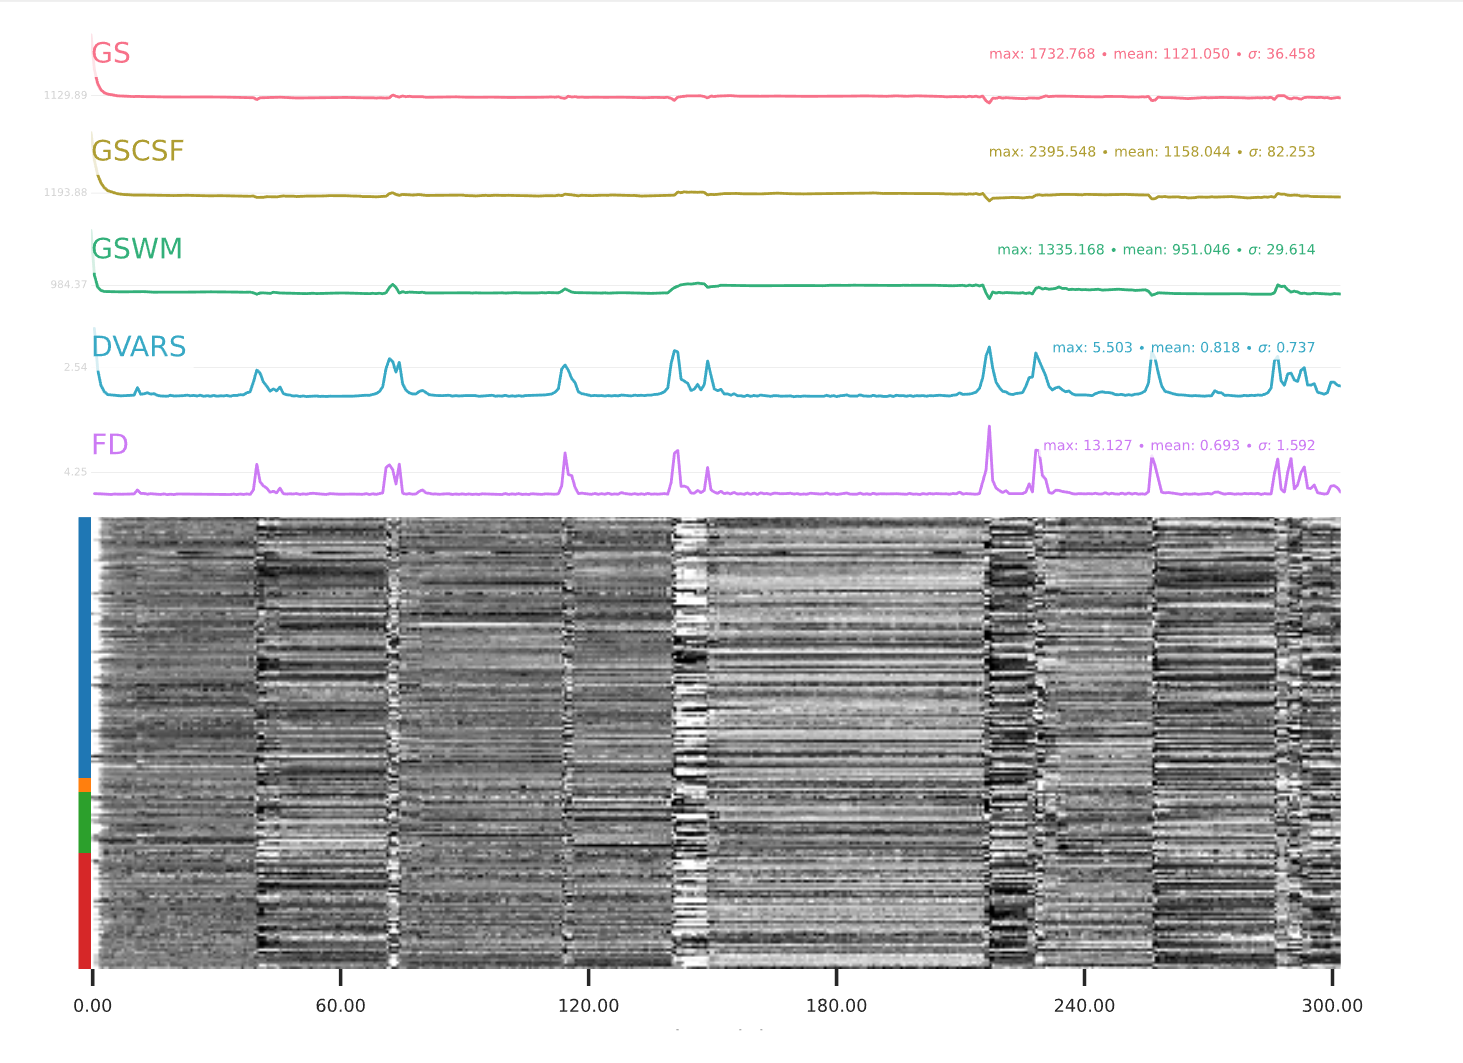Click the 1129.89 y-axis value beside GS
This screenshot has height=1063, width=1463.
[x=65, y=95]
